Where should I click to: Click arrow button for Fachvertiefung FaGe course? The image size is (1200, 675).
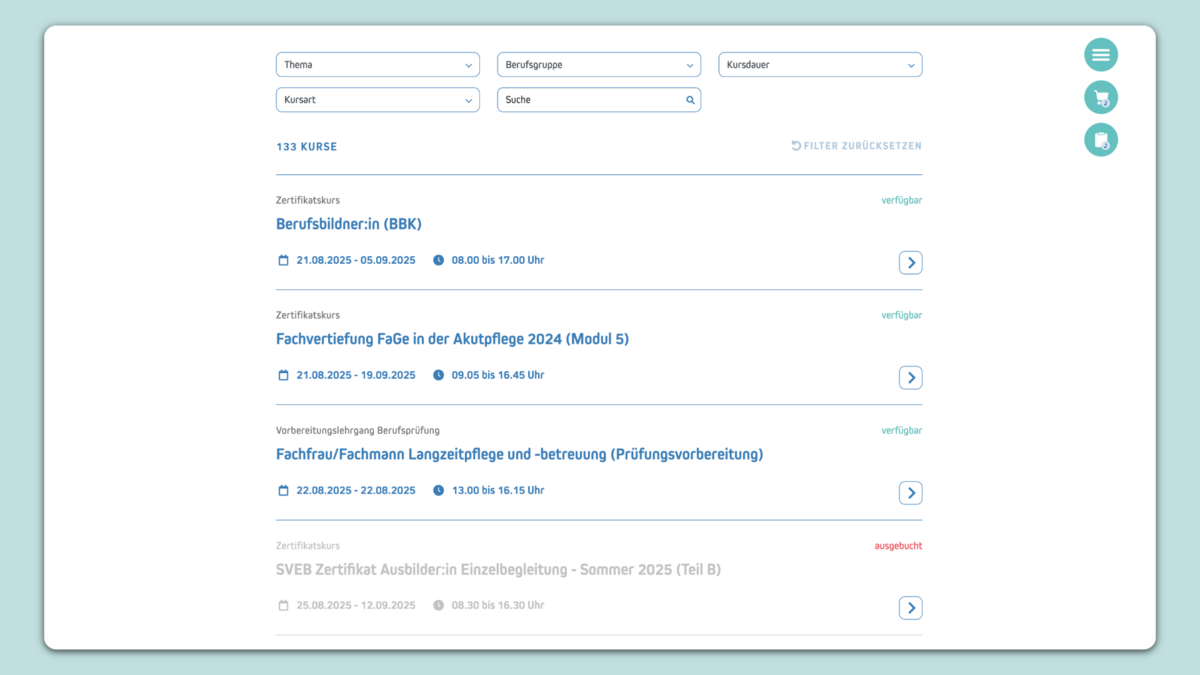(910, 378)
